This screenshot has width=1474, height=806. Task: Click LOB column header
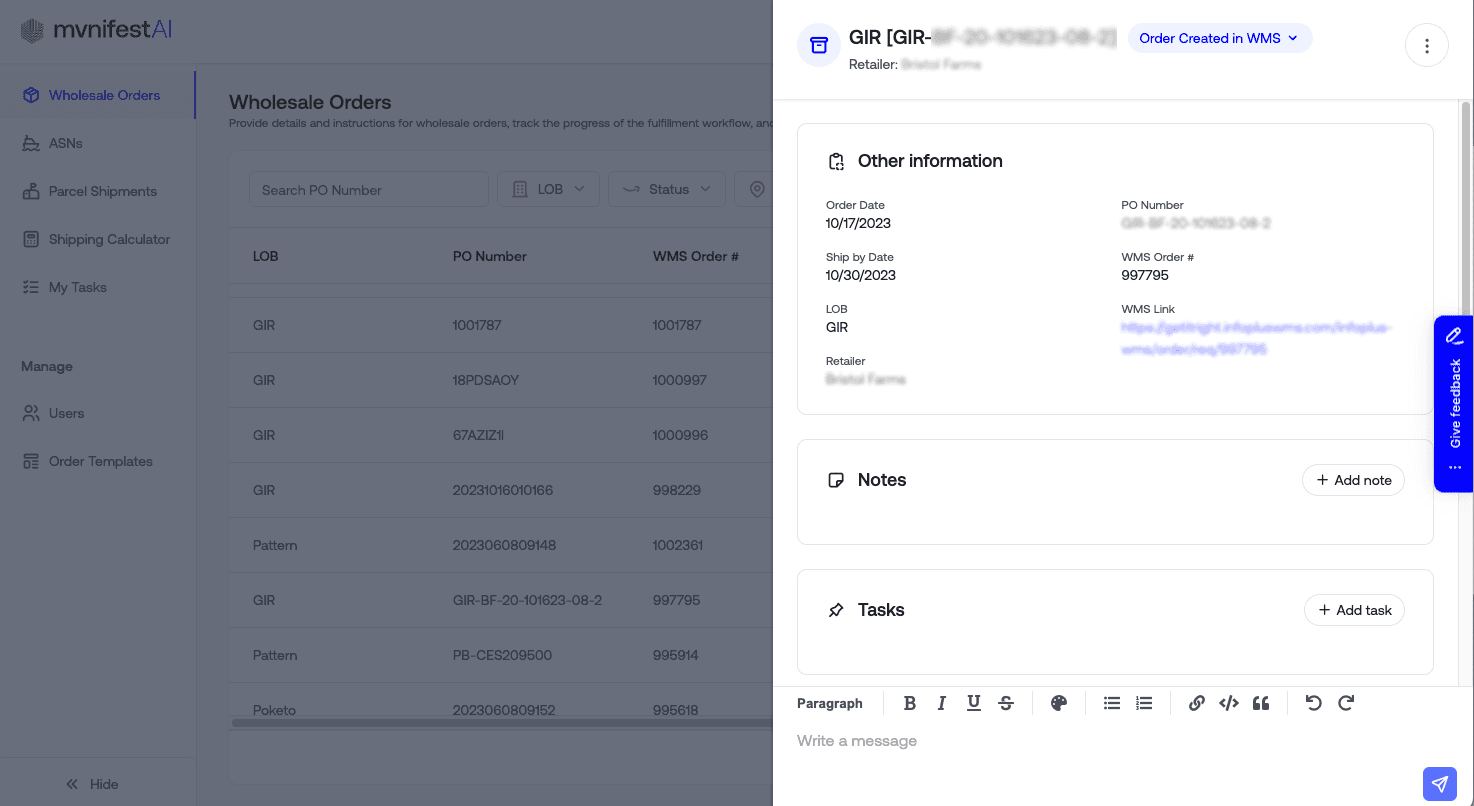pos(266,256)
